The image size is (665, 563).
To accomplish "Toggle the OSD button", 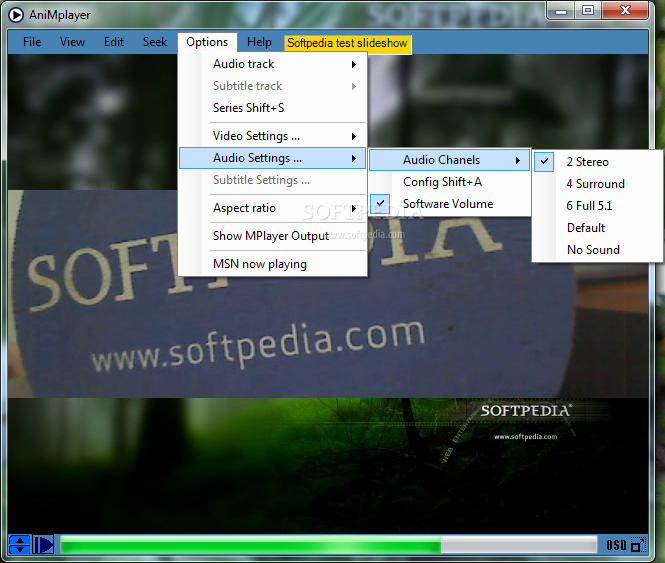I will point(616,545).
